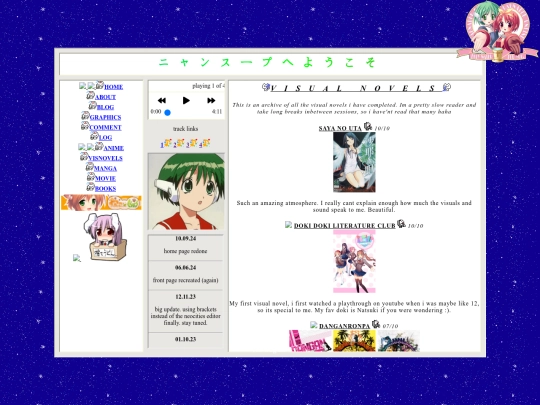The image size is (540, 405).
Task: Click the 10/10 rating beside Saya no Uta
Action: pyautogui.click(x=382, y=128)
